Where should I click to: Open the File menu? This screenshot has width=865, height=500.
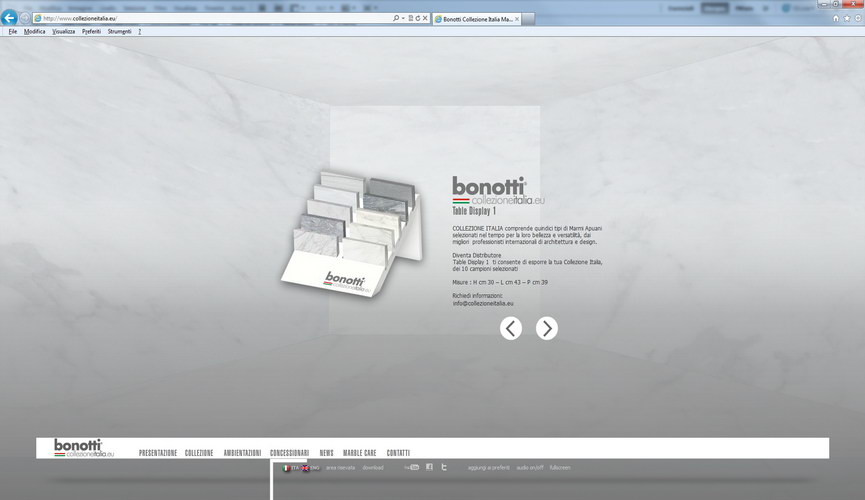click(13, 31)
